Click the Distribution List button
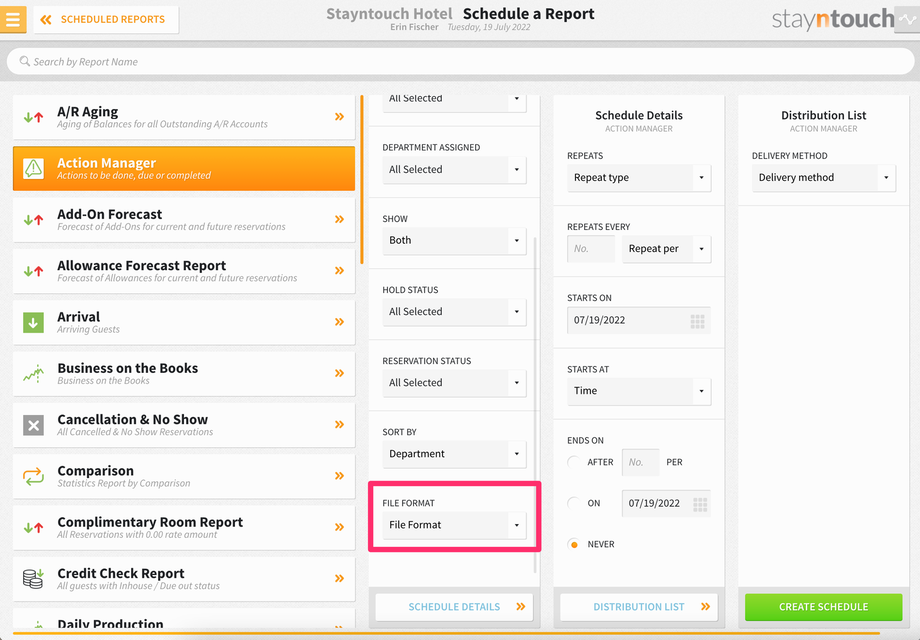This screenshot has height=640, width=920. click(639, 607)
